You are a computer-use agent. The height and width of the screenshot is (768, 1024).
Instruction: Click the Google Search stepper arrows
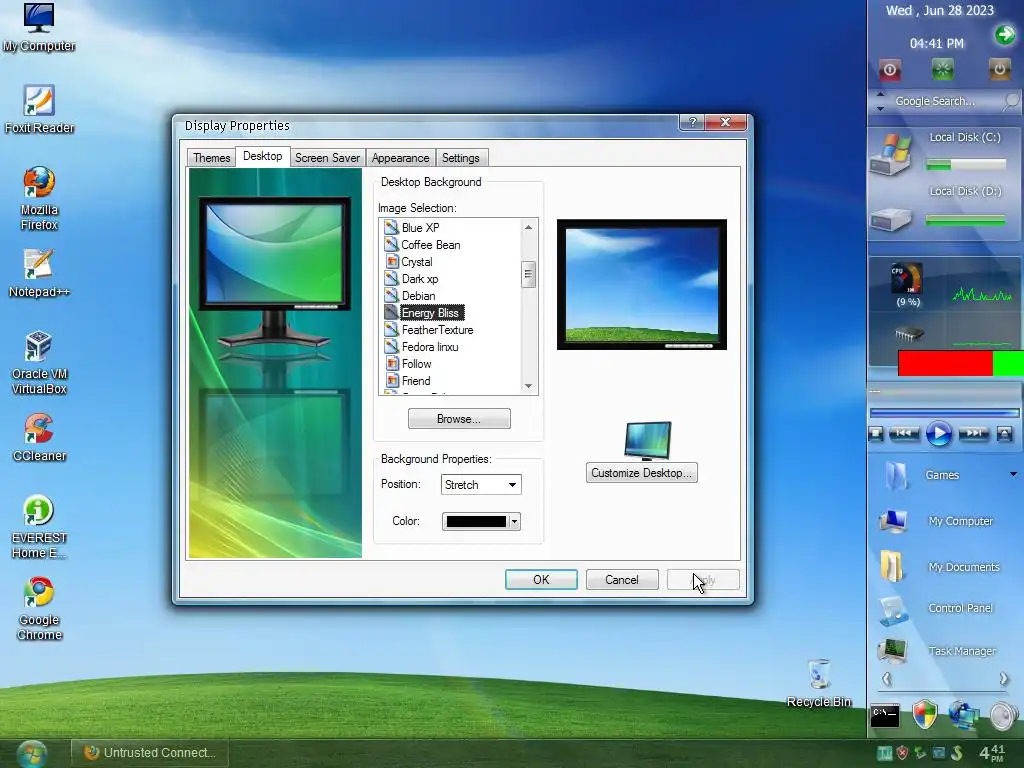880,101
